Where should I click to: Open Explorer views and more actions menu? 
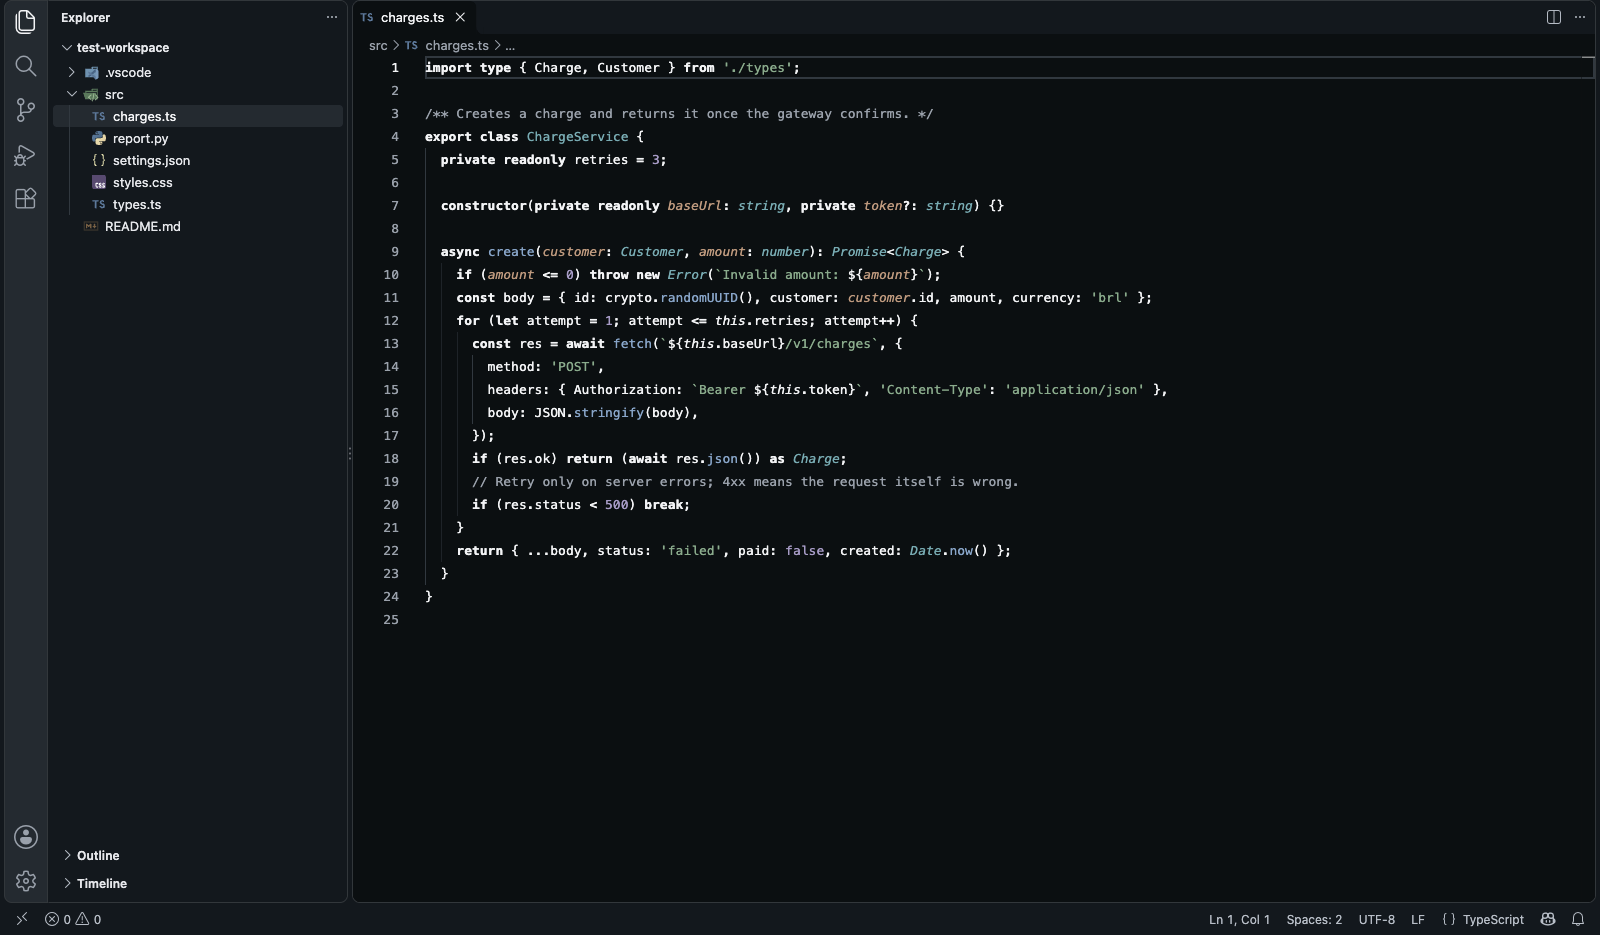[x=332, y=17]
